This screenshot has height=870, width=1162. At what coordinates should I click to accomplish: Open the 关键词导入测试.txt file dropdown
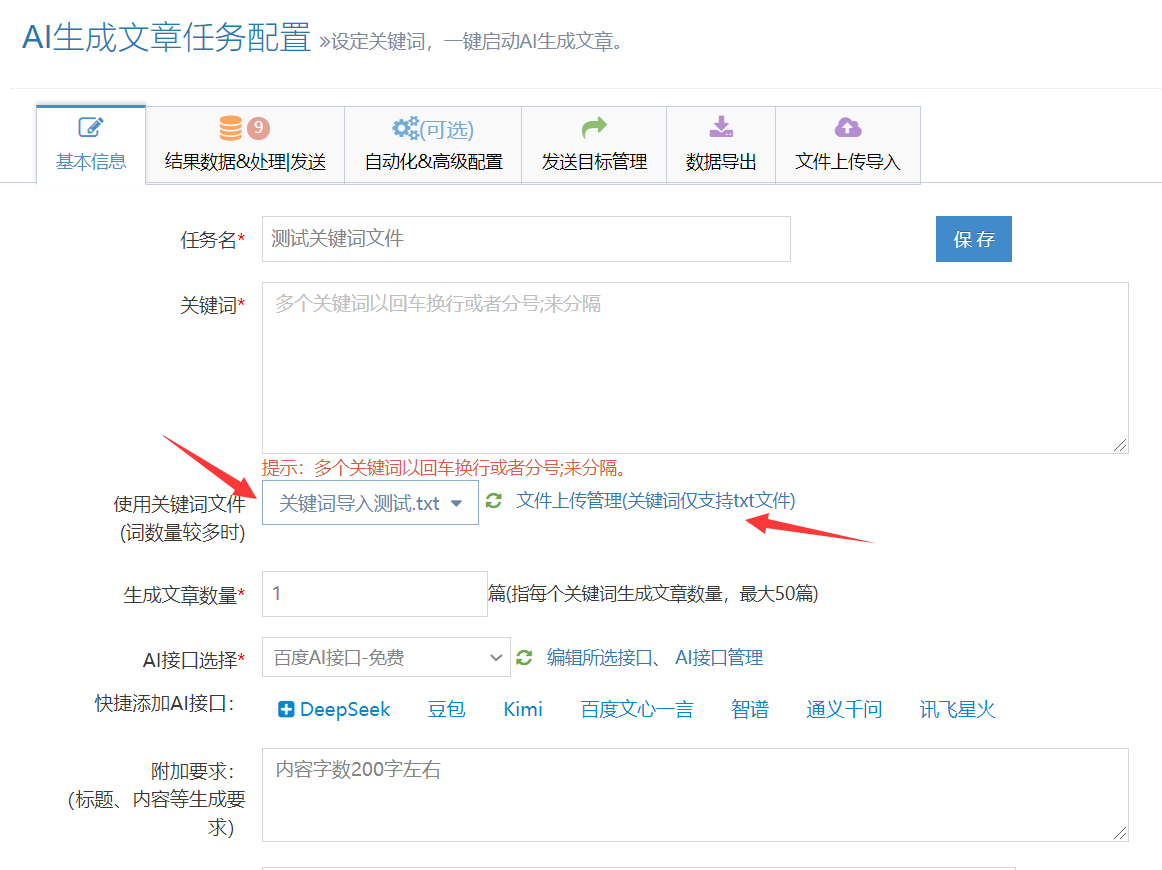pos(371,503)
